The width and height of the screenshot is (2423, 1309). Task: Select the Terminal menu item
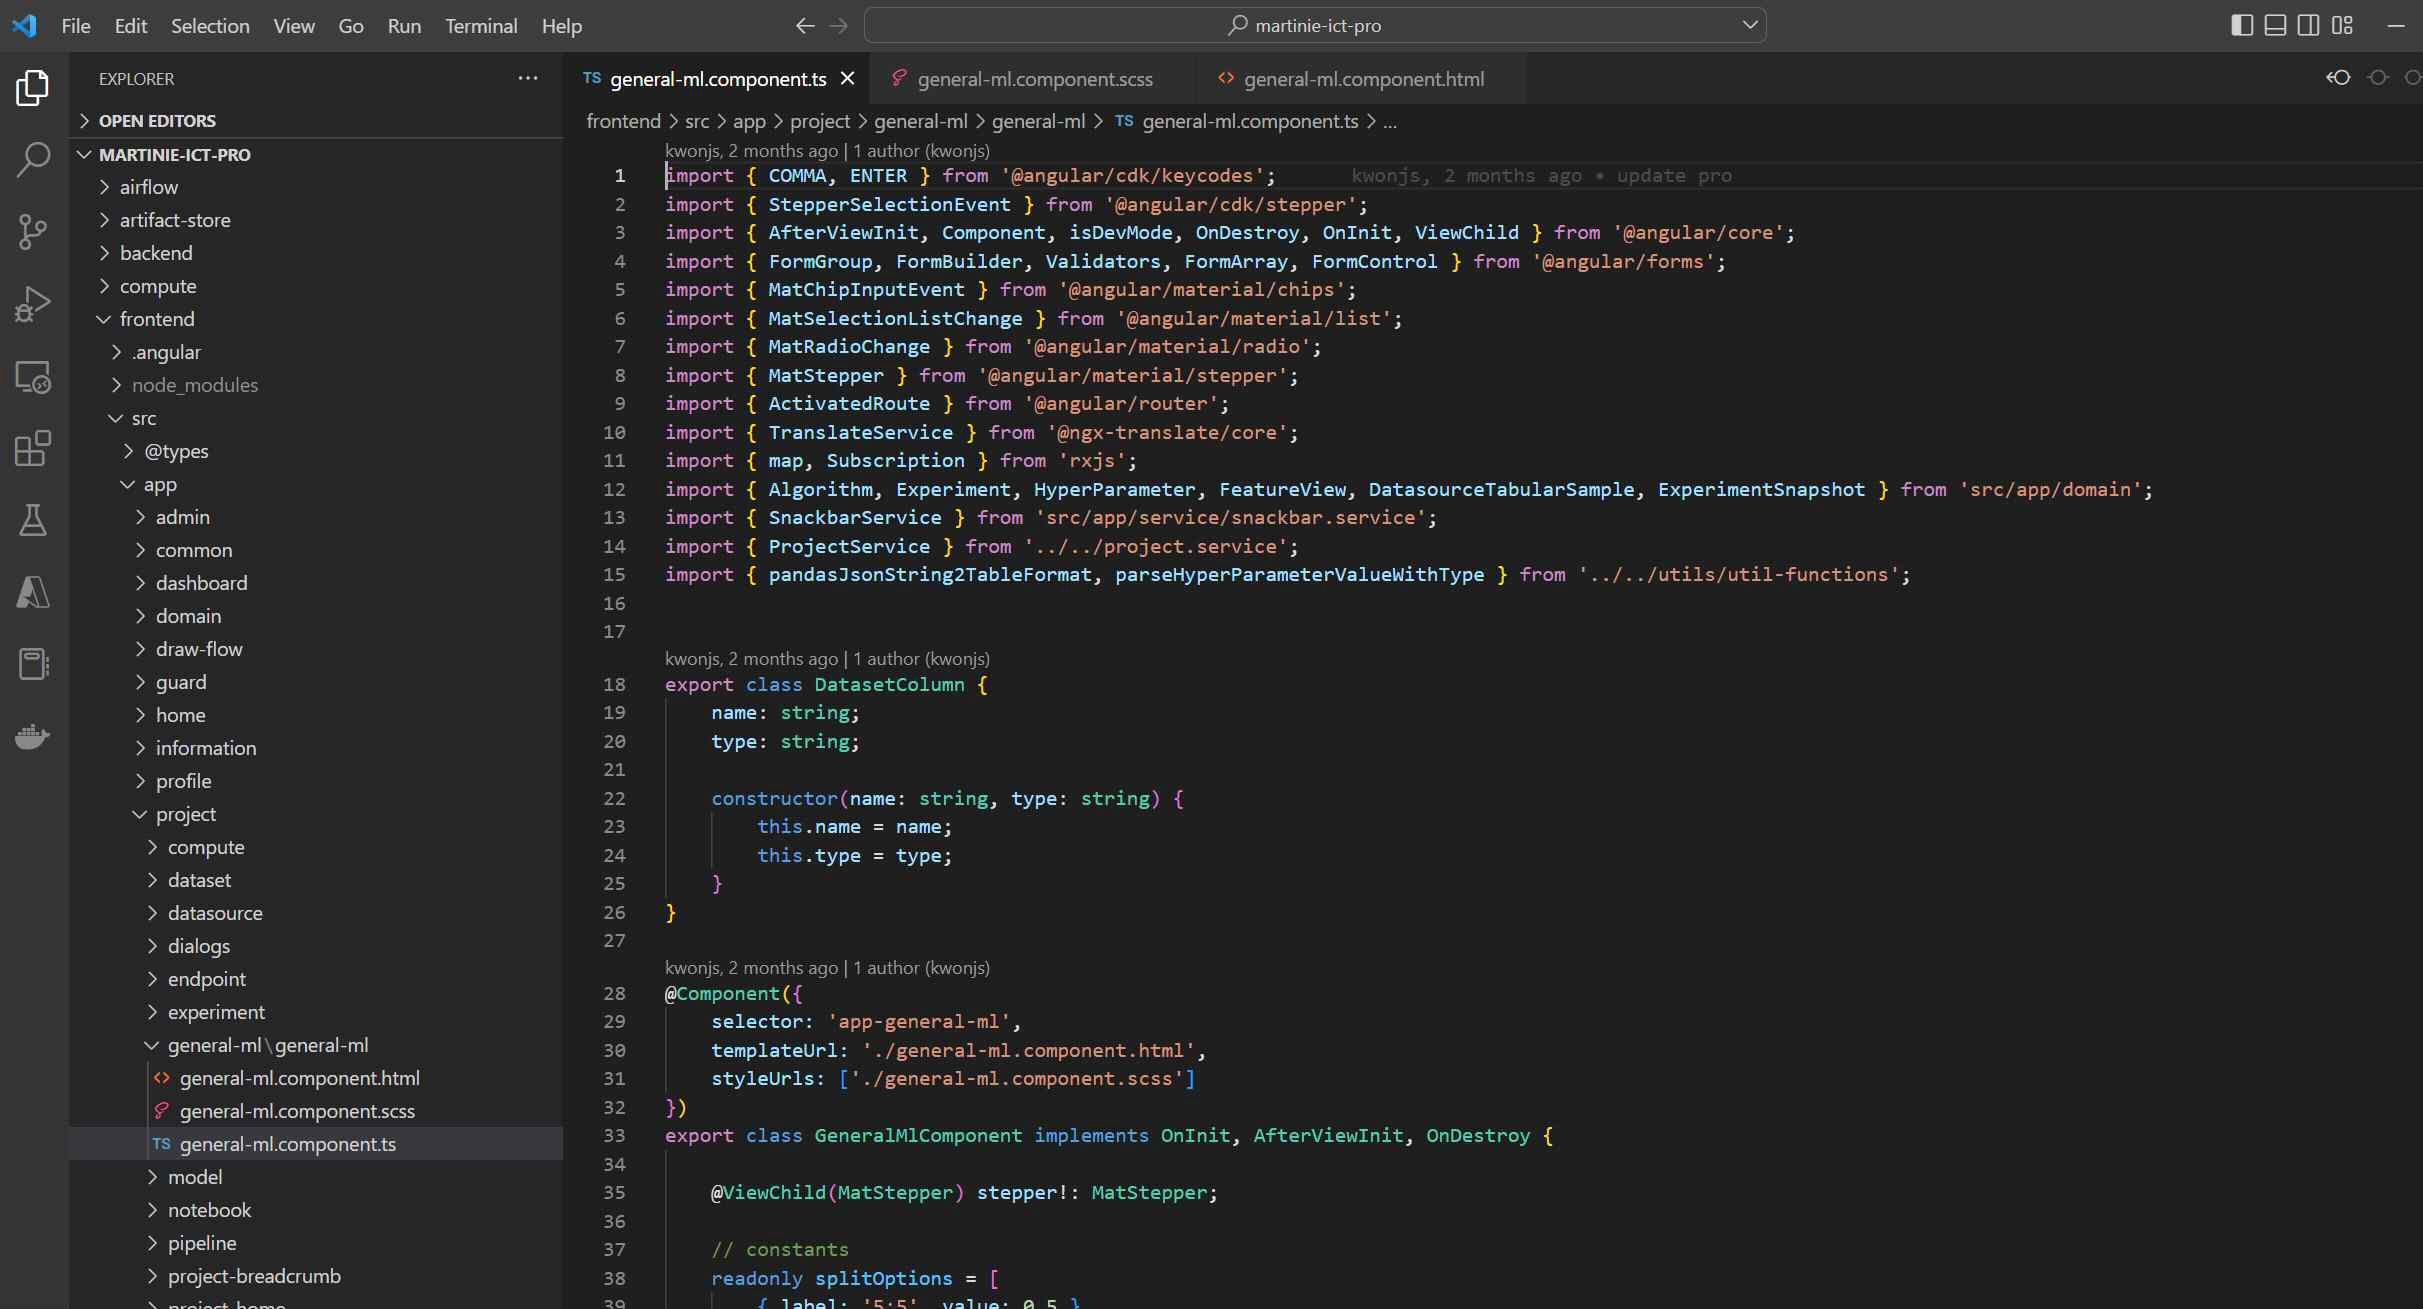click(482, 24)
